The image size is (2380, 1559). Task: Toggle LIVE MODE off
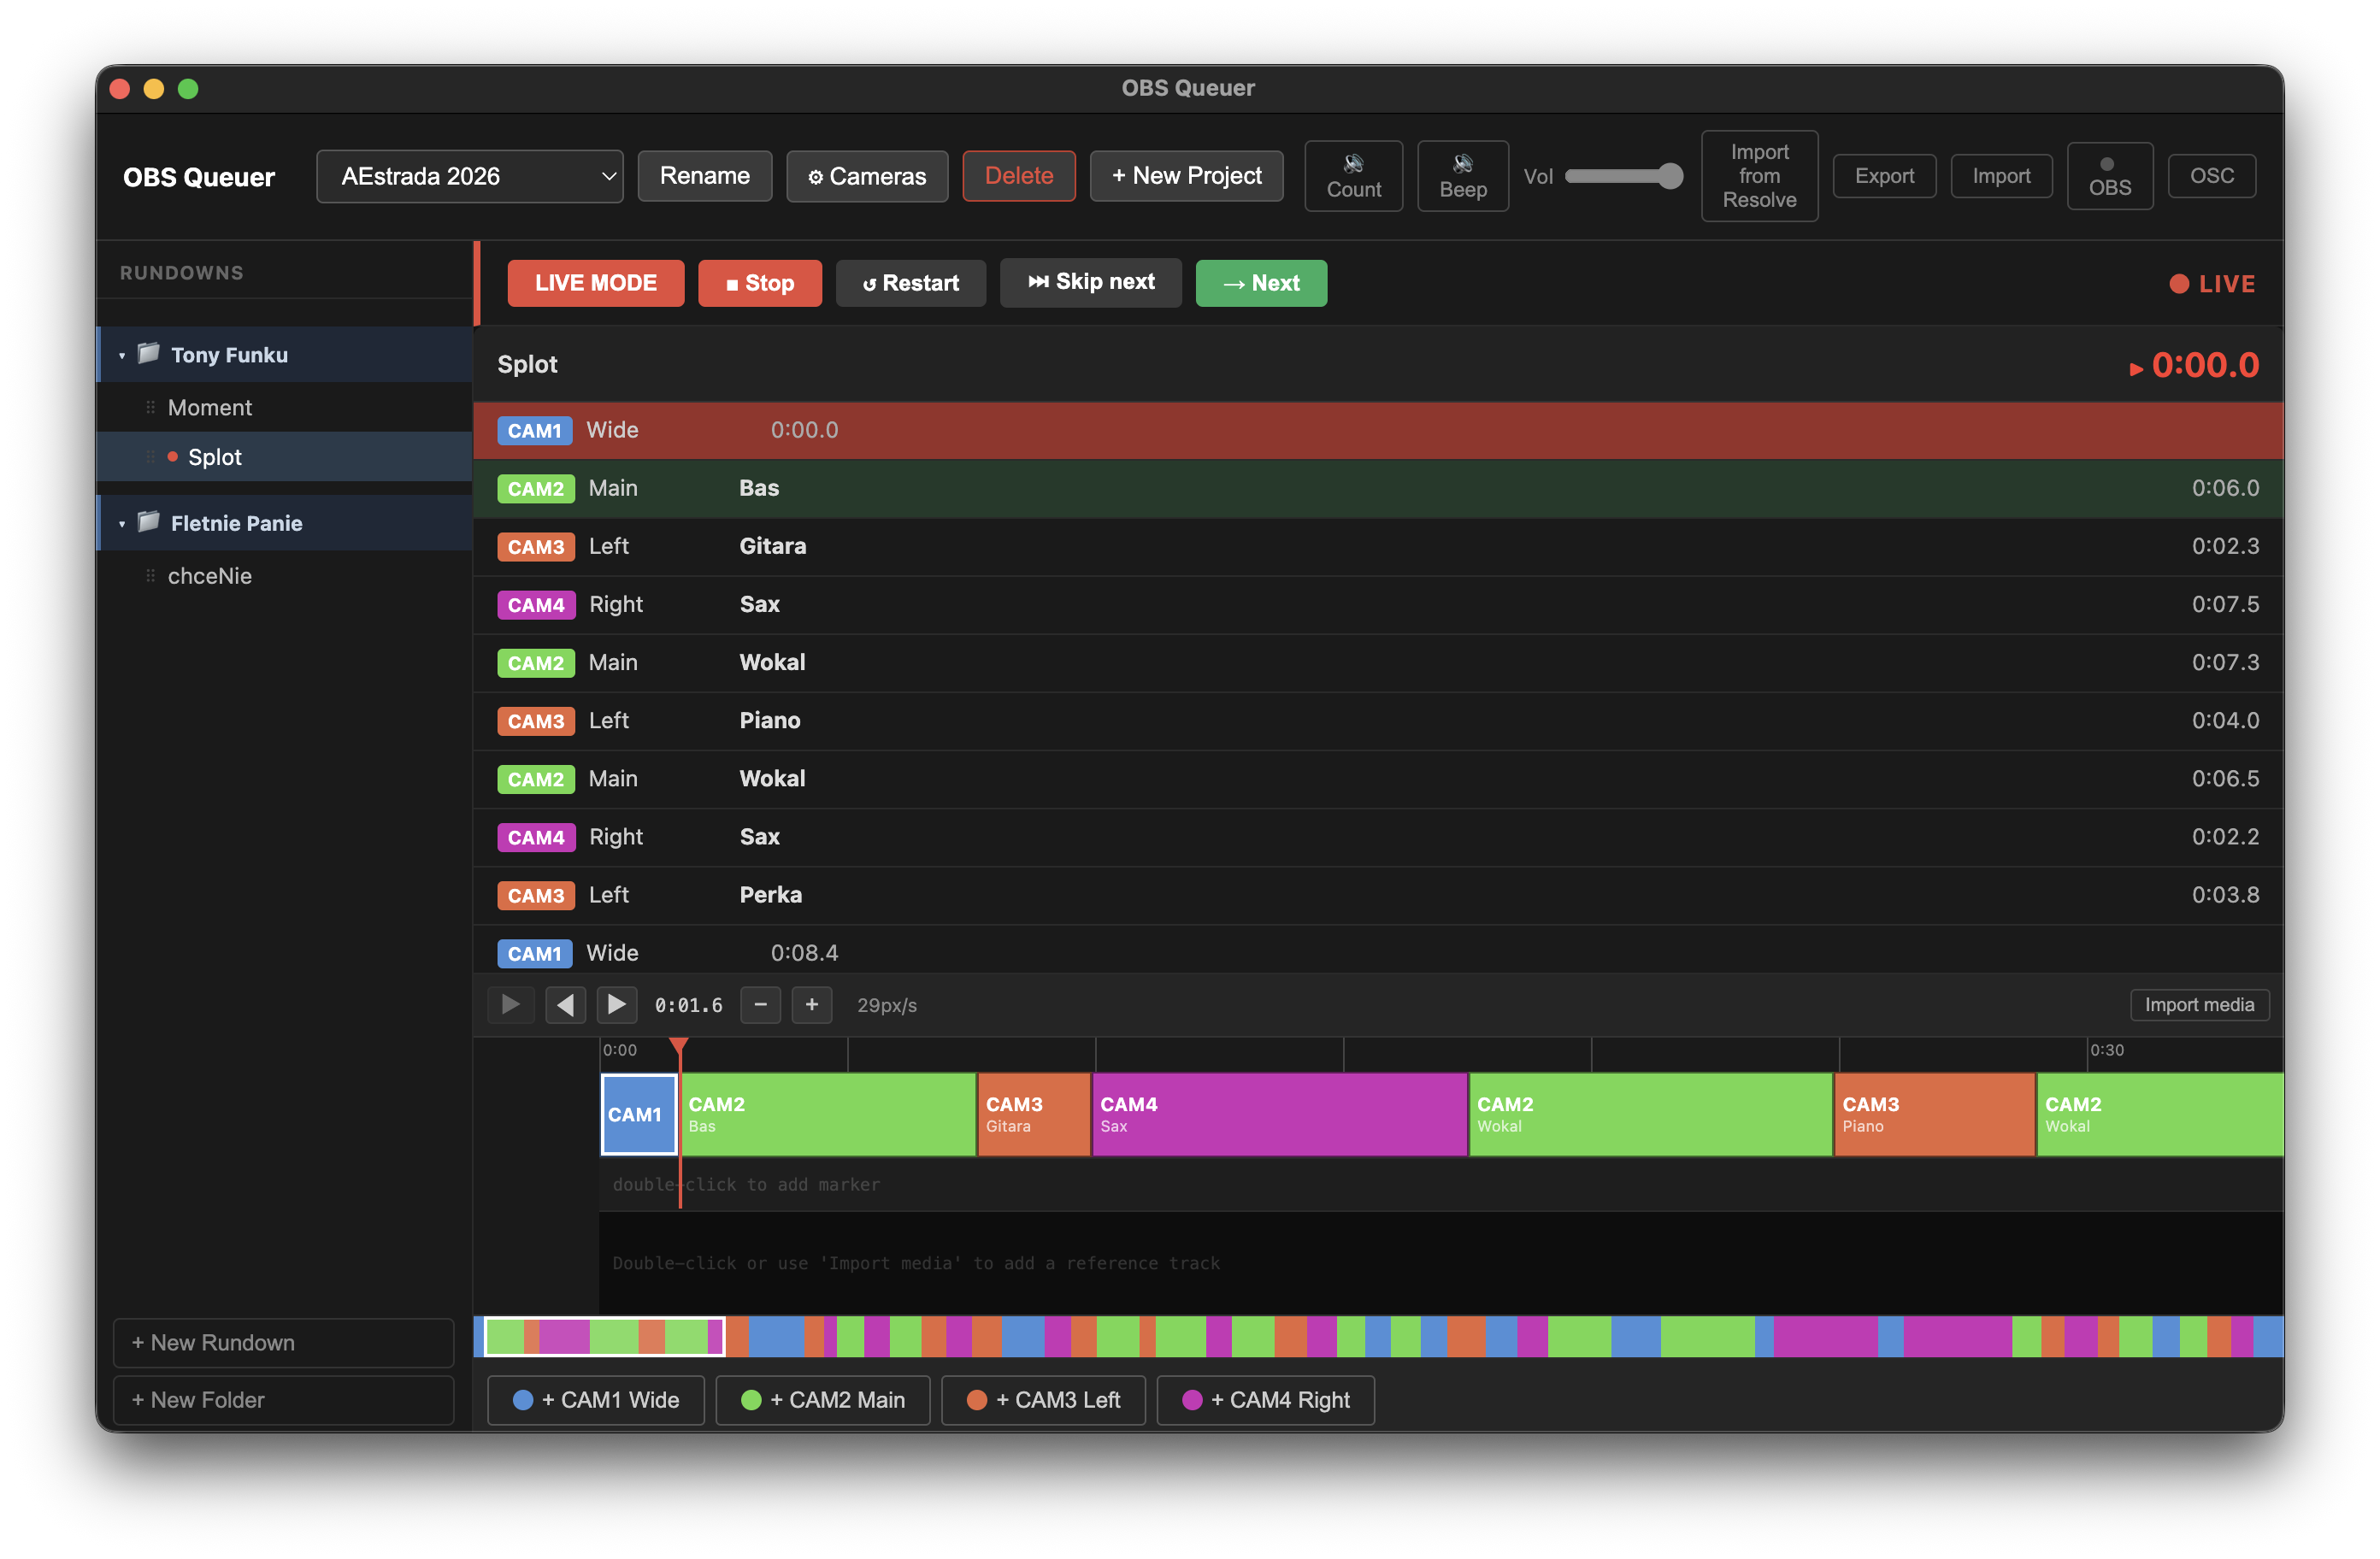coord(595,283)
